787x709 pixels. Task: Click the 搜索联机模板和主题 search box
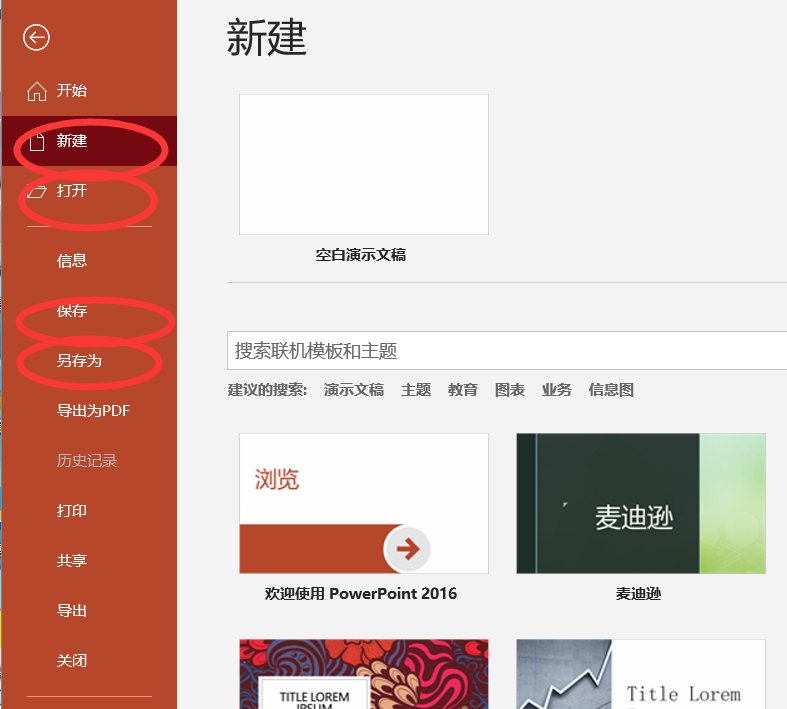pyautogui.click(x=507, y=351)
